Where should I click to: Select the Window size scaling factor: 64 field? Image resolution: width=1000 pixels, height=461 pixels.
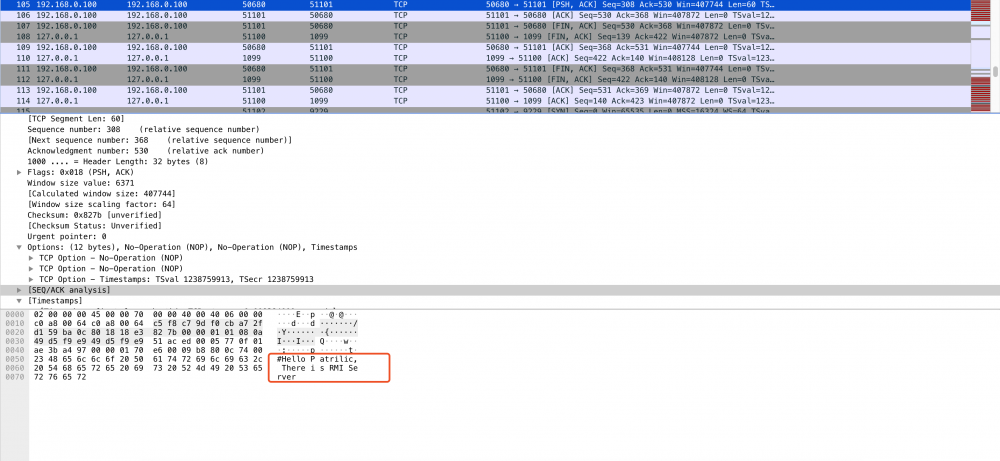(x=101, y=204)
